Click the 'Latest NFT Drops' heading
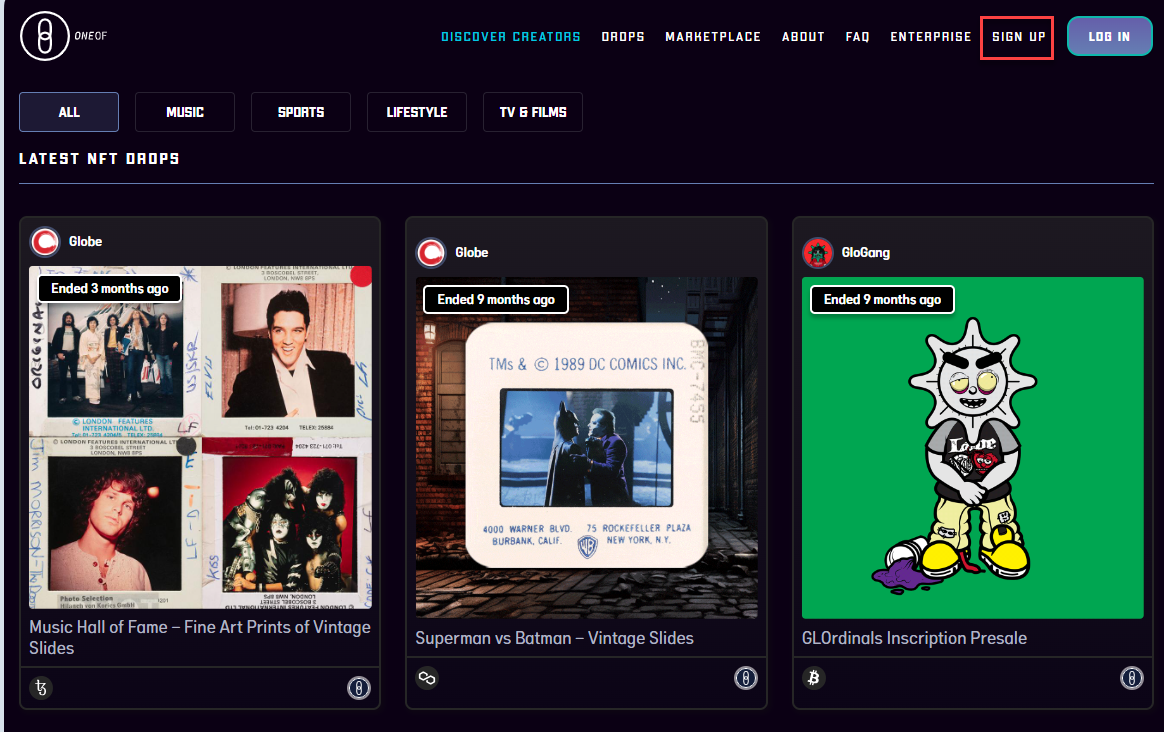Image resolution: width=1164 pixels, height=732 pixels. tap(99, 158)
